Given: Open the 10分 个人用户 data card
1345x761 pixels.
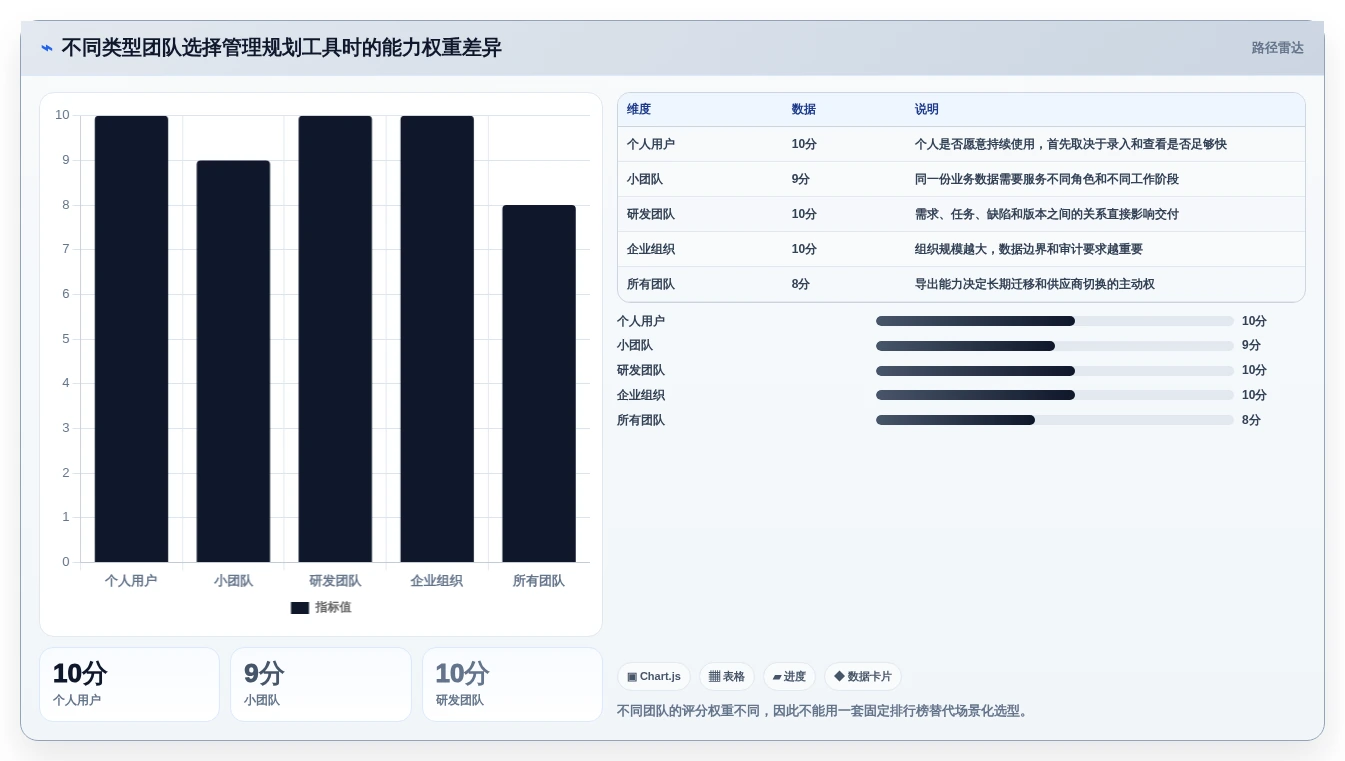Looking at the screenshot, I should point(129,684).
